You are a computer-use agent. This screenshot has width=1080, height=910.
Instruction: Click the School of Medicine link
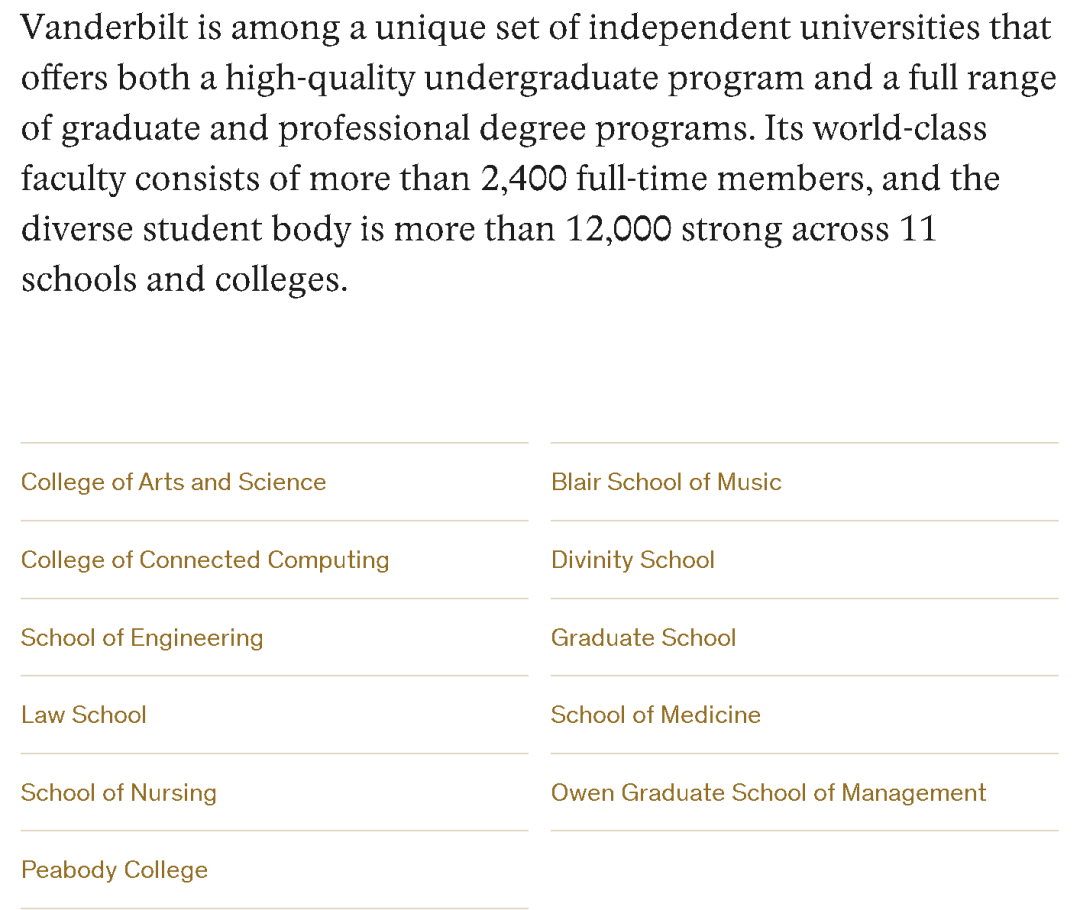coord(655,715)
